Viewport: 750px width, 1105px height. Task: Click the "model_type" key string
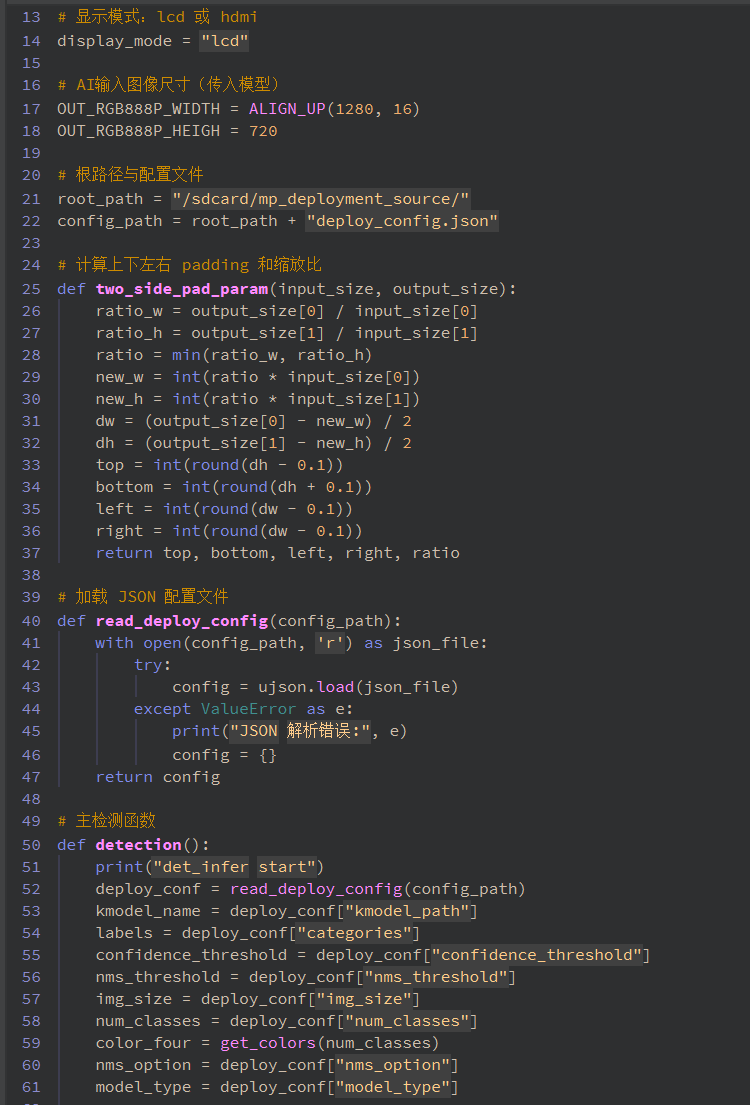coord(397,1087)
